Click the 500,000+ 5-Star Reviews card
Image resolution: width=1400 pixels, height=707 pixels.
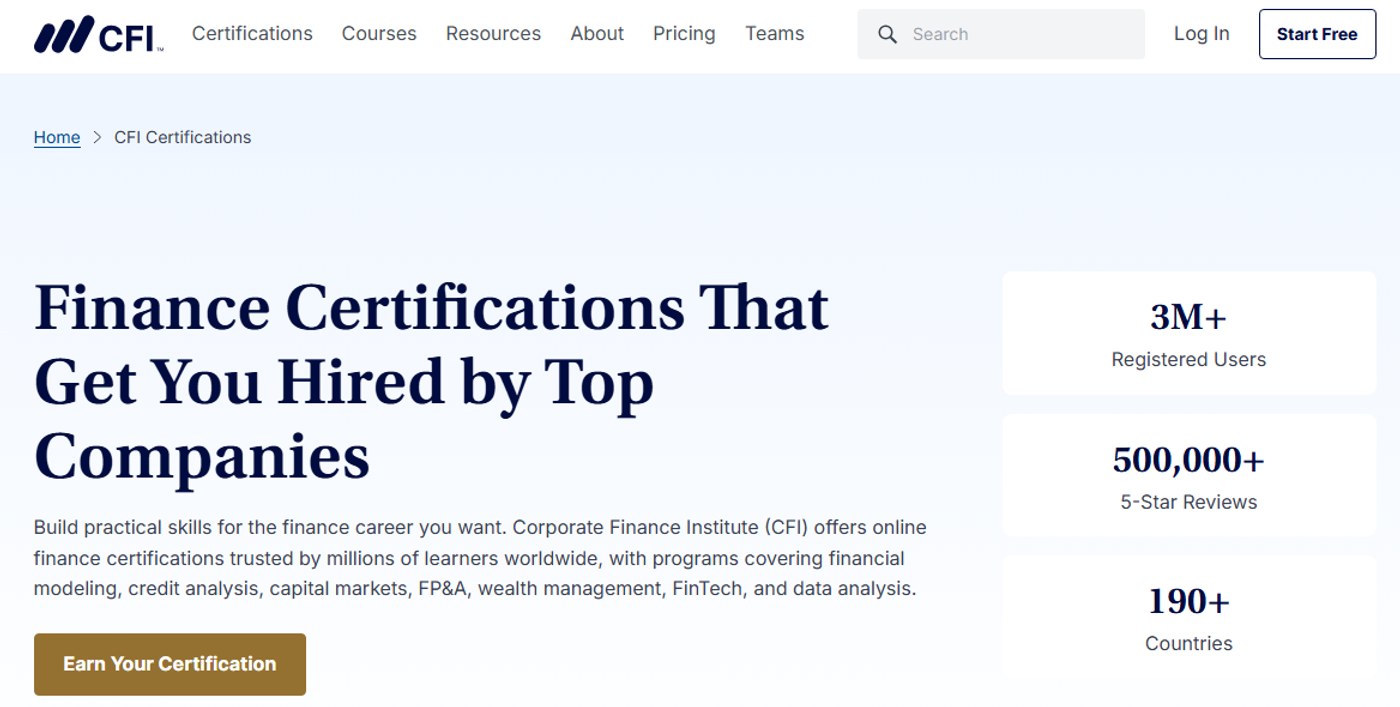[1189, 476]
